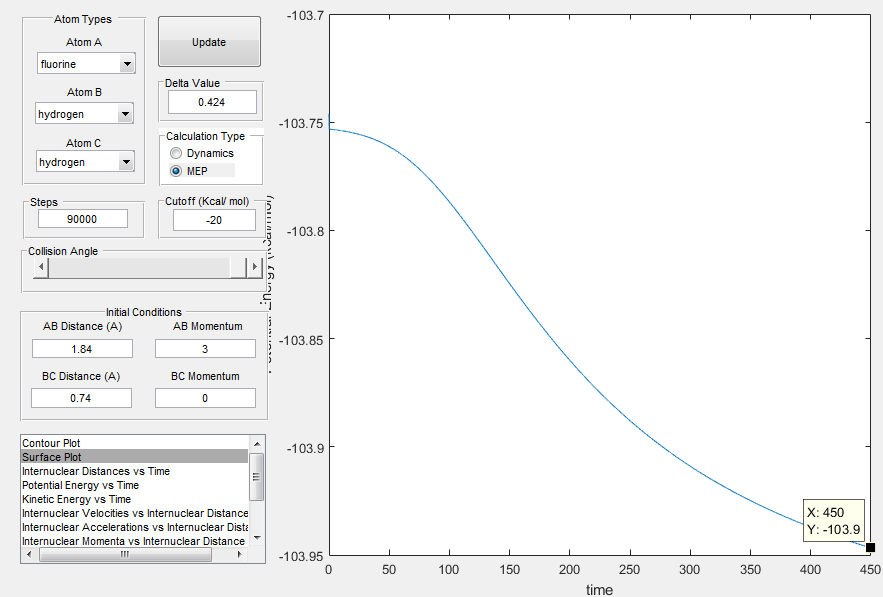The width and height of the screenshot is (883, 597).
Task: Select Internuclear Momenta vs Internuclear Distance
Action: [x=135, y=541]
